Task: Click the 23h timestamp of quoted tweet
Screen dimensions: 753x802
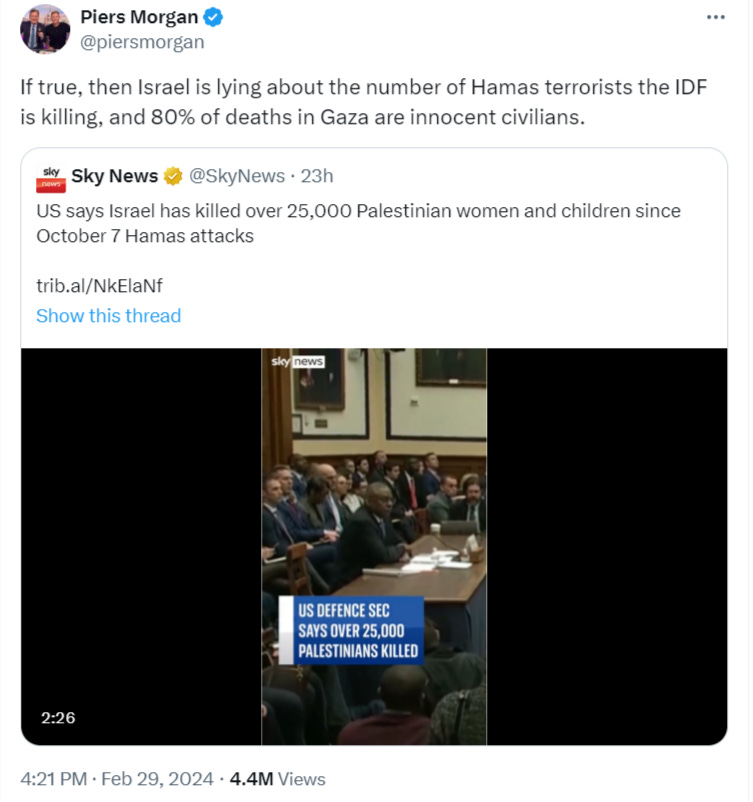Action: pyautogui.click(x=317, y=176)
